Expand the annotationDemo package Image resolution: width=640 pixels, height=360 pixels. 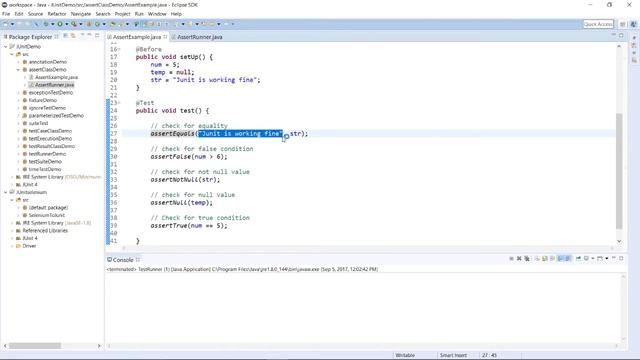18,62
